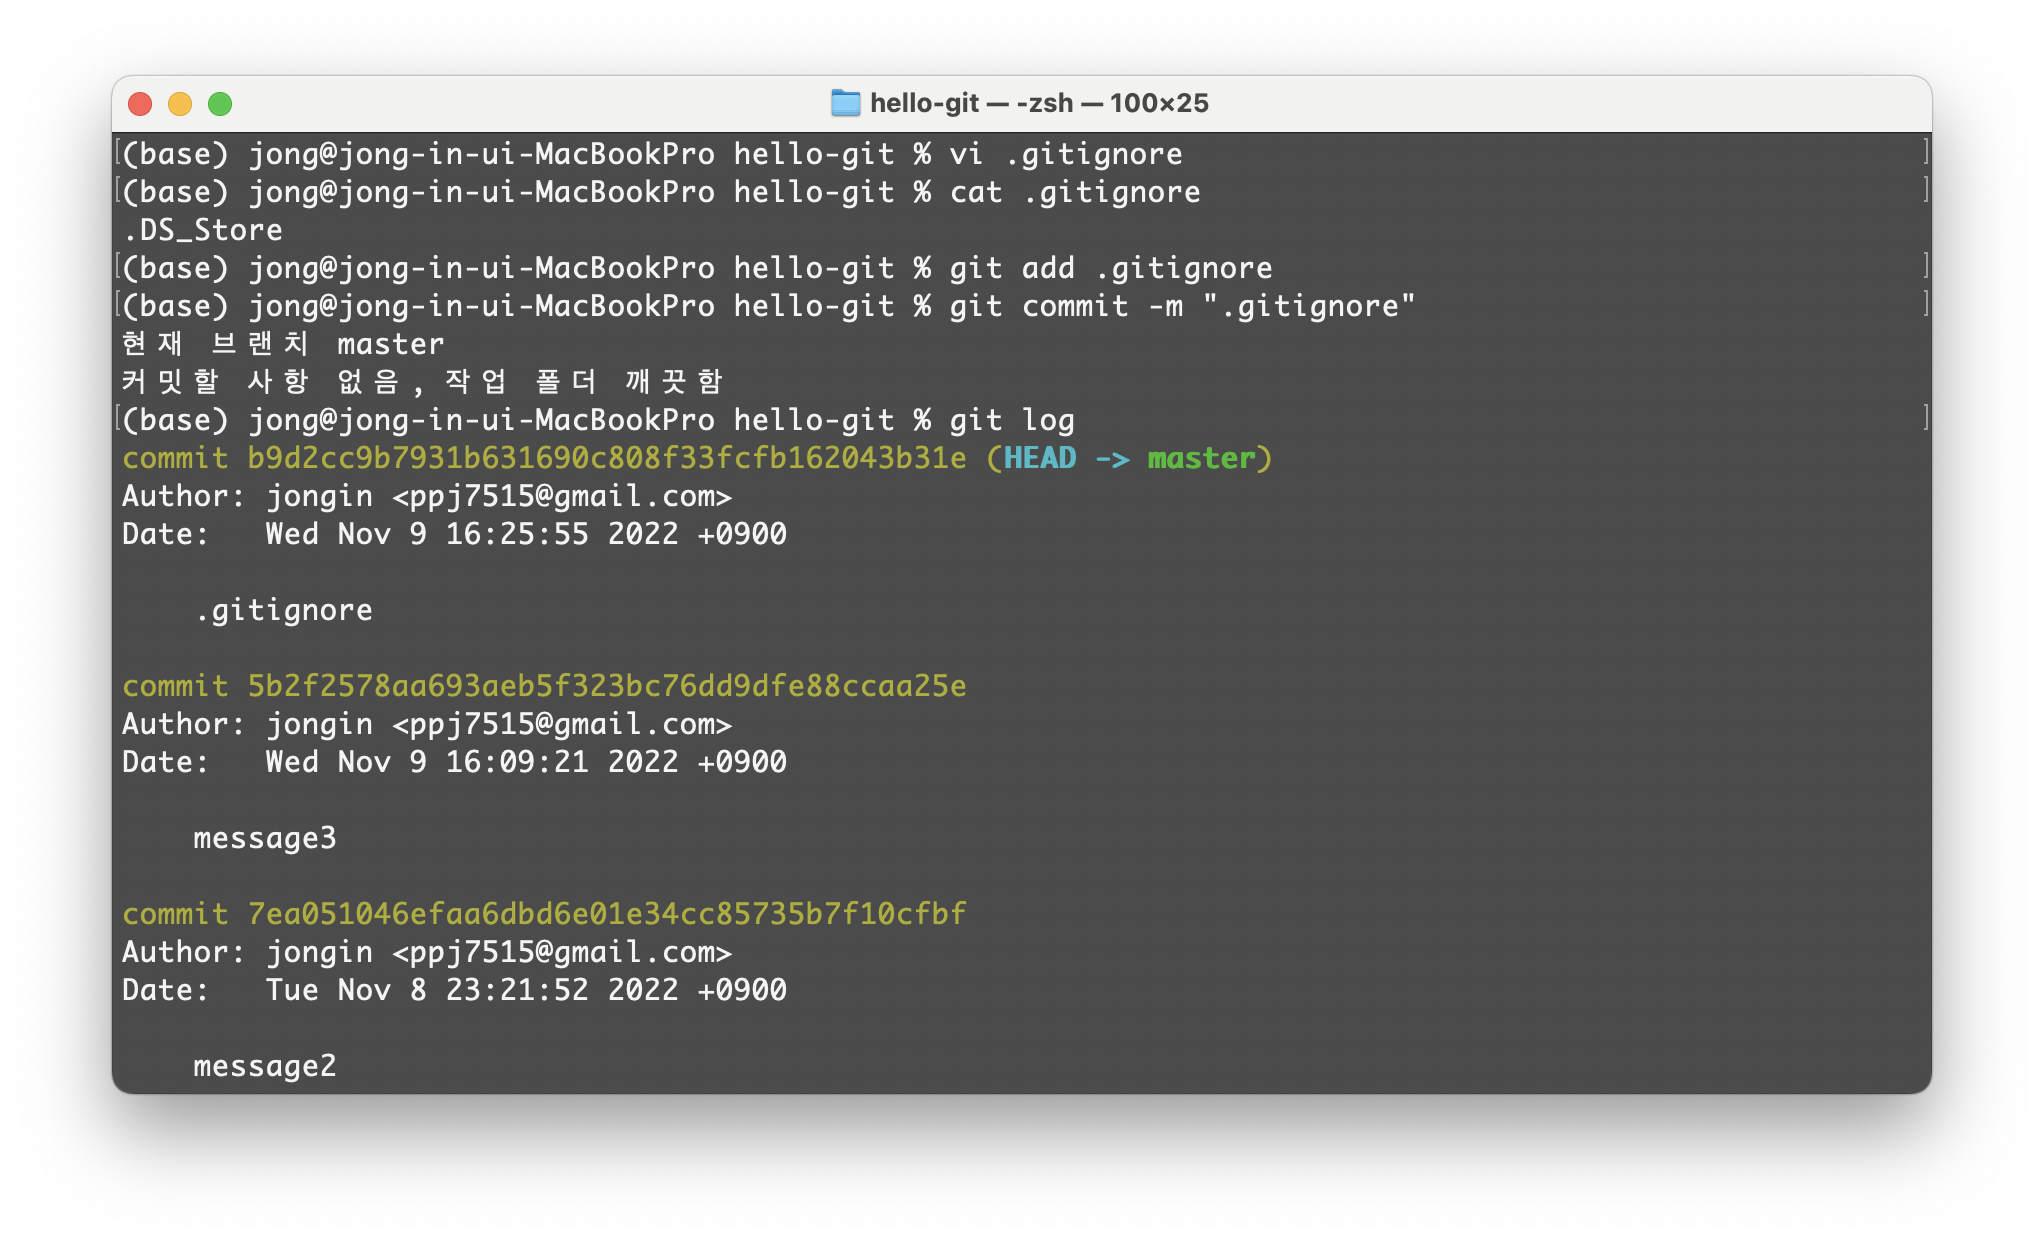Click the .DS_Store output line

click(202, 230)
